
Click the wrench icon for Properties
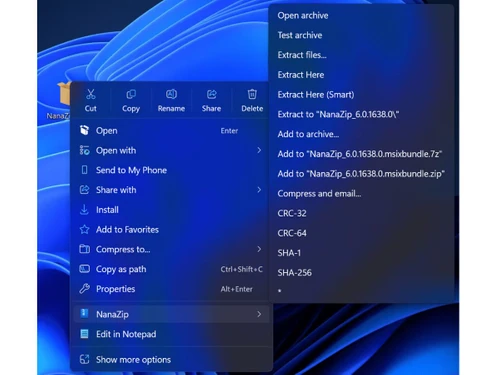click(x=84, y=288)
